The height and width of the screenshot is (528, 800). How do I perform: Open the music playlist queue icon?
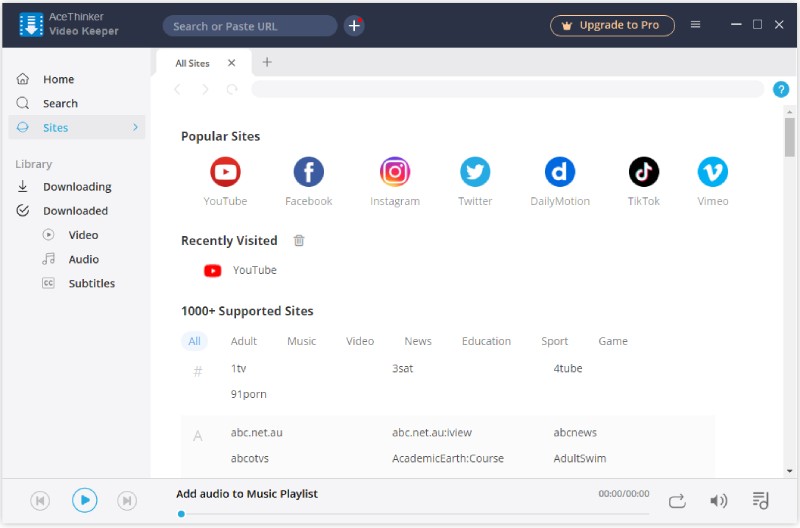pos(761,501)
